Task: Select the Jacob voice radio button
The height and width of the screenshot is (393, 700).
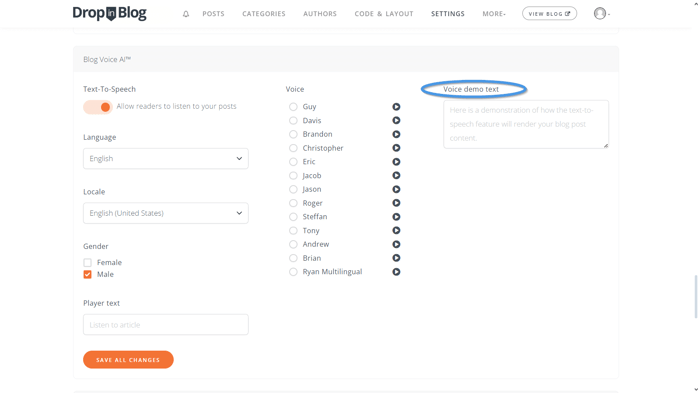Action: point(293,176)
